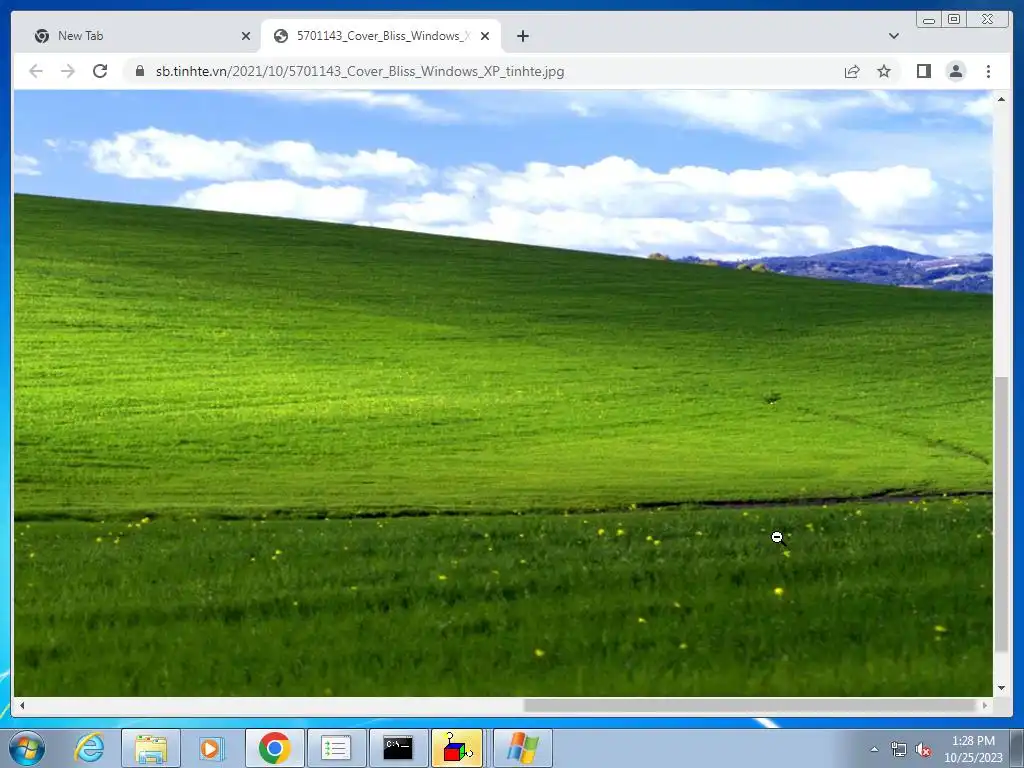Open the Windows Start menu orb
Viewport: 1024px width, 768px height.
pyautogui.click(x=27, y=748)
